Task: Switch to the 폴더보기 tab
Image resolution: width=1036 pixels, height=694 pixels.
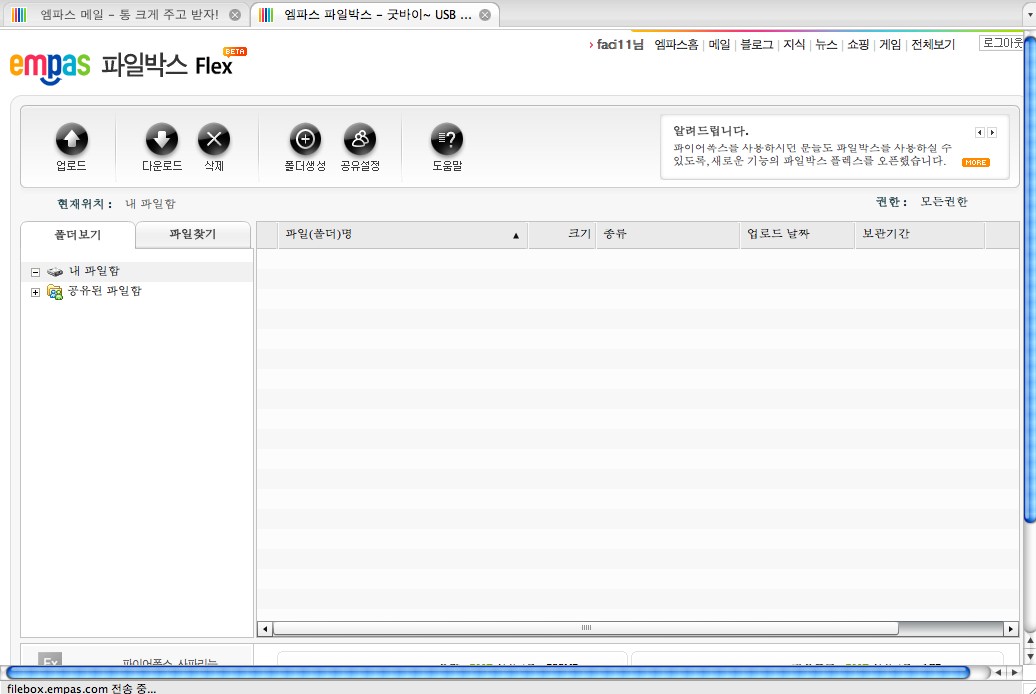Action: coord(78,235)
